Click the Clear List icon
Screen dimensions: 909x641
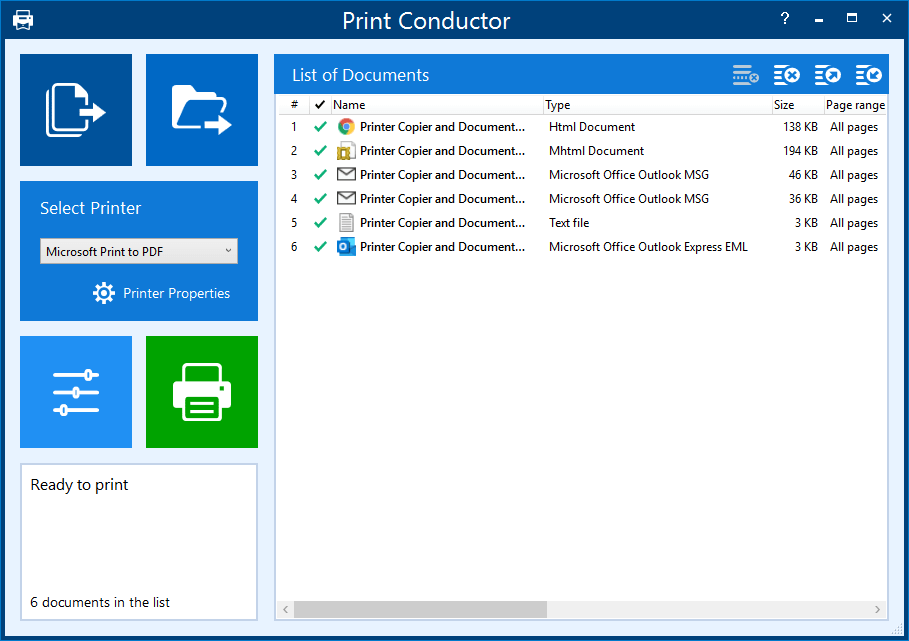(x=787, y=75)
